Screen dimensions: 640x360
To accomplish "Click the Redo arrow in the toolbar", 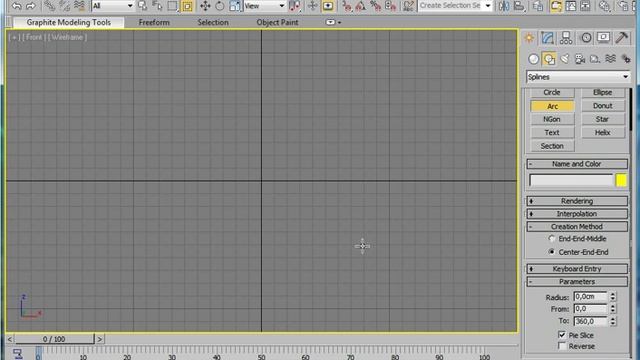I will pyautogui.click(x=31, y=6).
